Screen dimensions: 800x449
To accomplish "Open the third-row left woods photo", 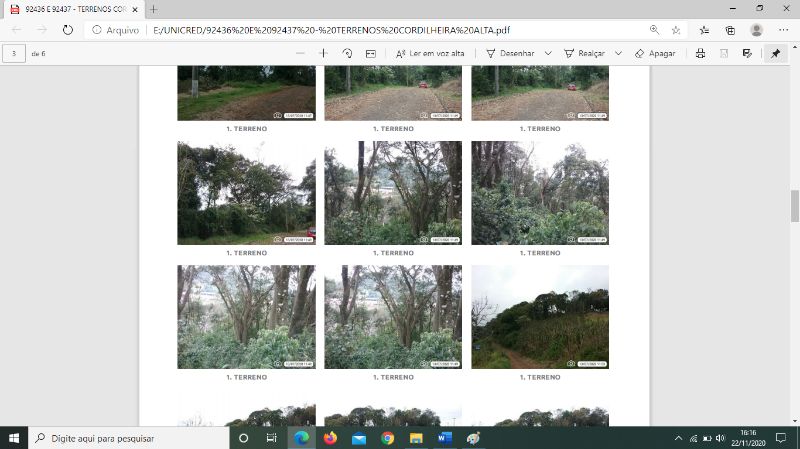I will click(246, 317).
